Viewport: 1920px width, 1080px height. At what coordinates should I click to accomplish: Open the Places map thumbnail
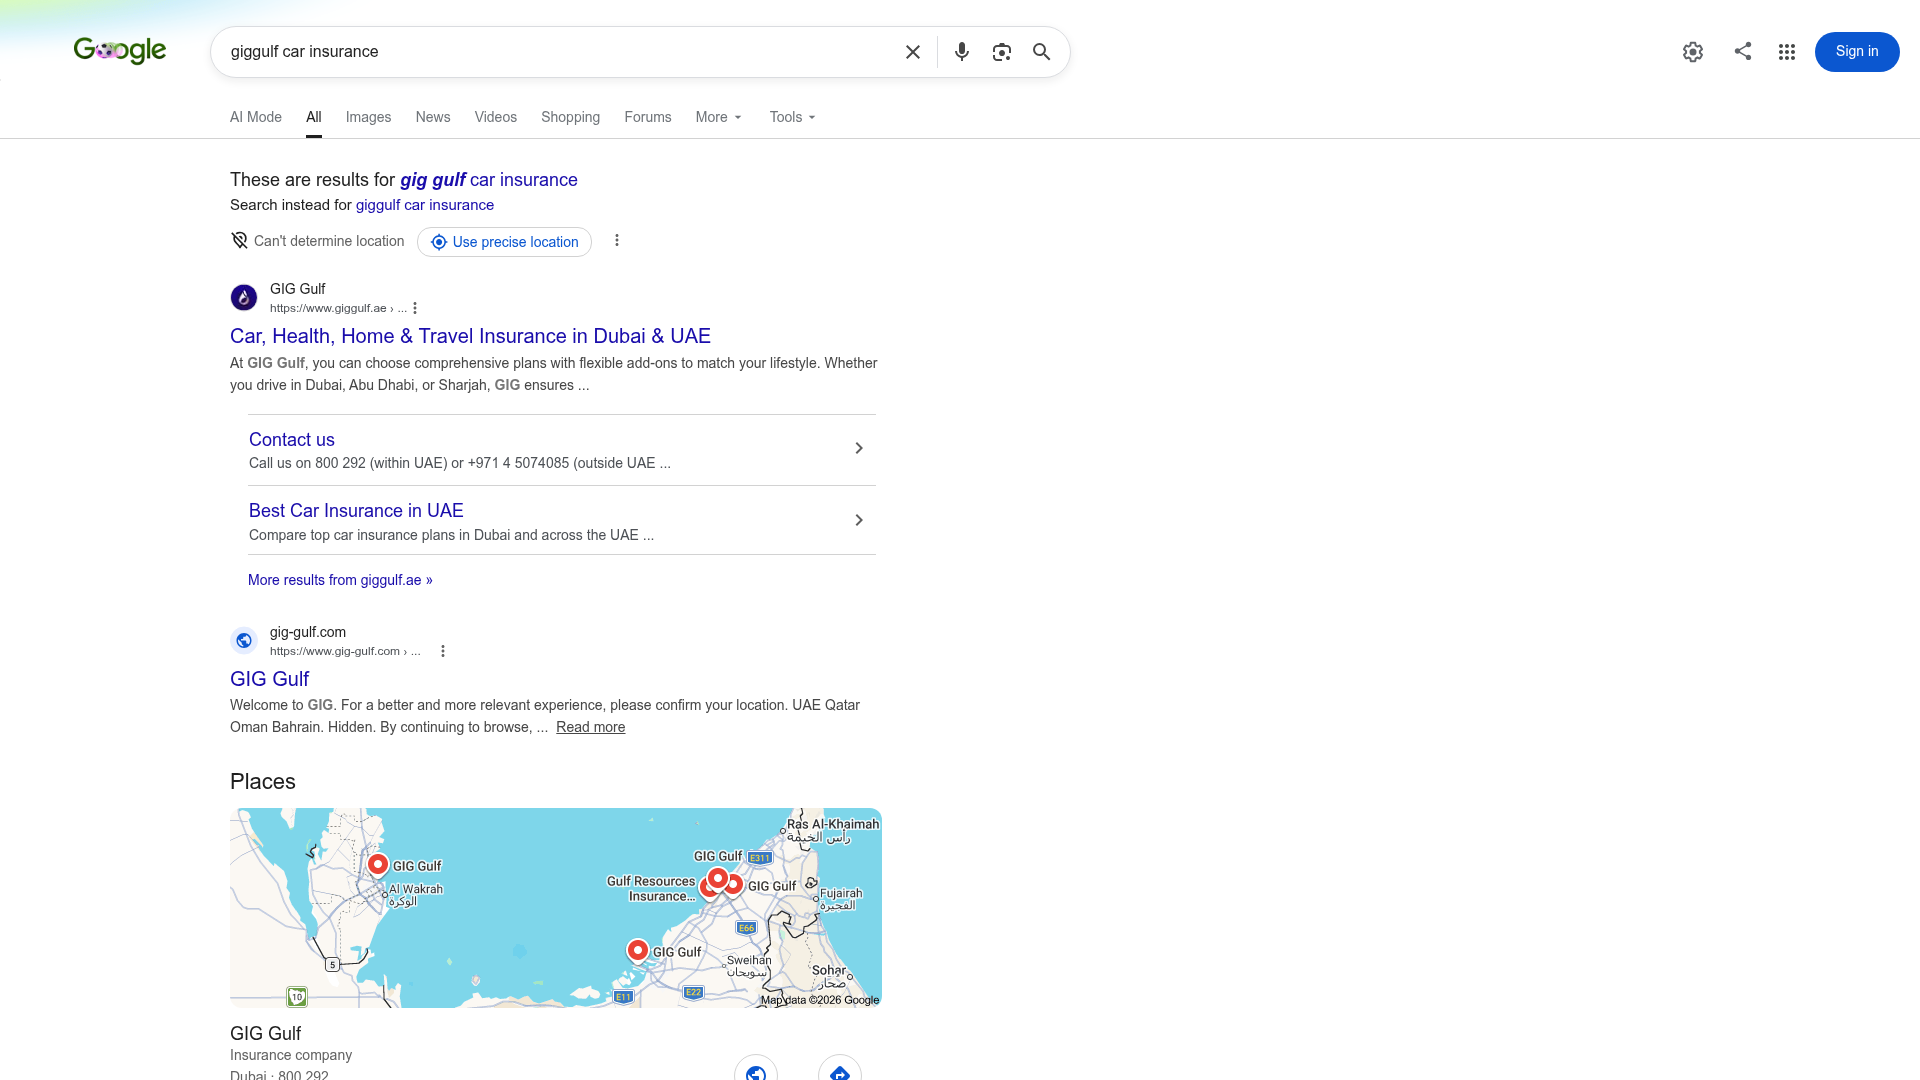[556, 908]
